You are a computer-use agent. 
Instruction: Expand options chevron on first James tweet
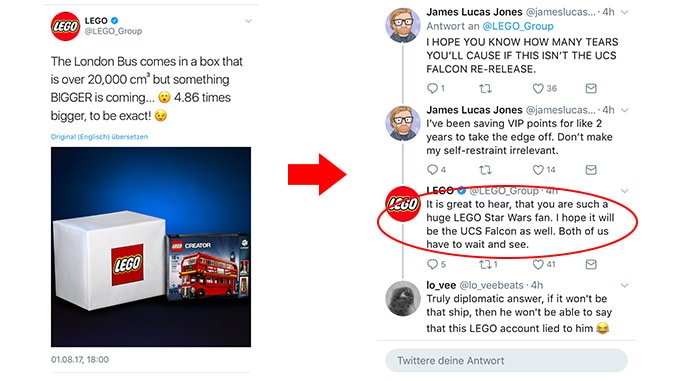[x=624, y=12]
